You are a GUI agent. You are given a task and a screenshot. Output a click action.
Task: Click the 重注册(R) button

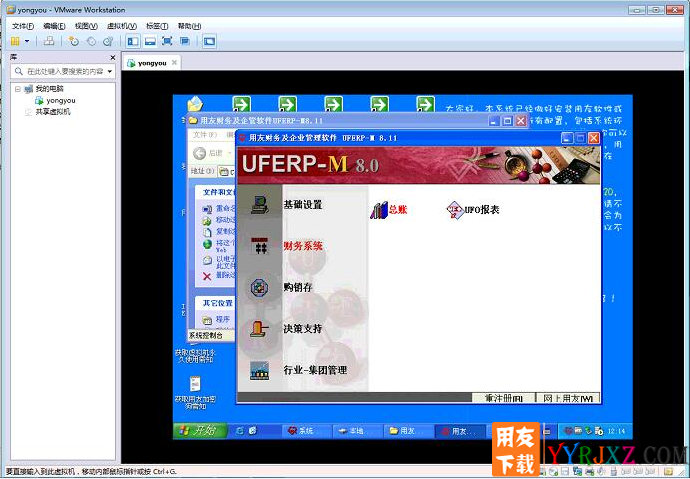click(x=503, y=398)
